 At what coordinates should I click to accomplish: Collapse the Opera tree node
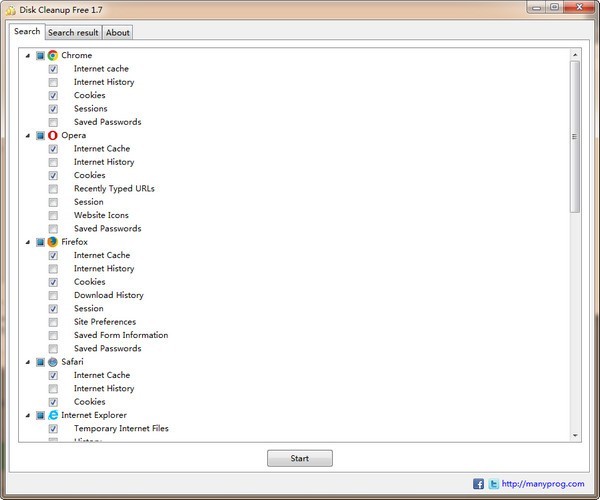[28, 136]
